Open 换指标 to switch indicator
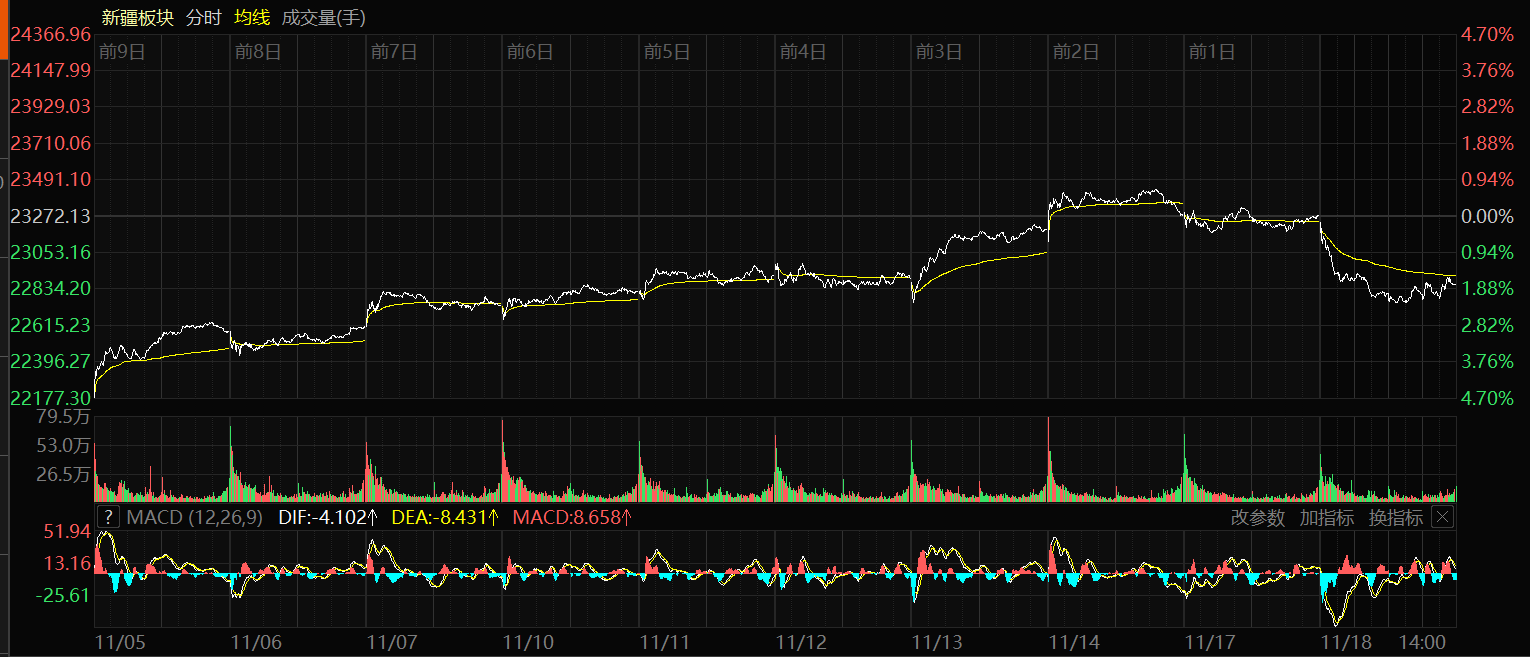This screenshot has height=657, width=1530. tap(1395, 517)
